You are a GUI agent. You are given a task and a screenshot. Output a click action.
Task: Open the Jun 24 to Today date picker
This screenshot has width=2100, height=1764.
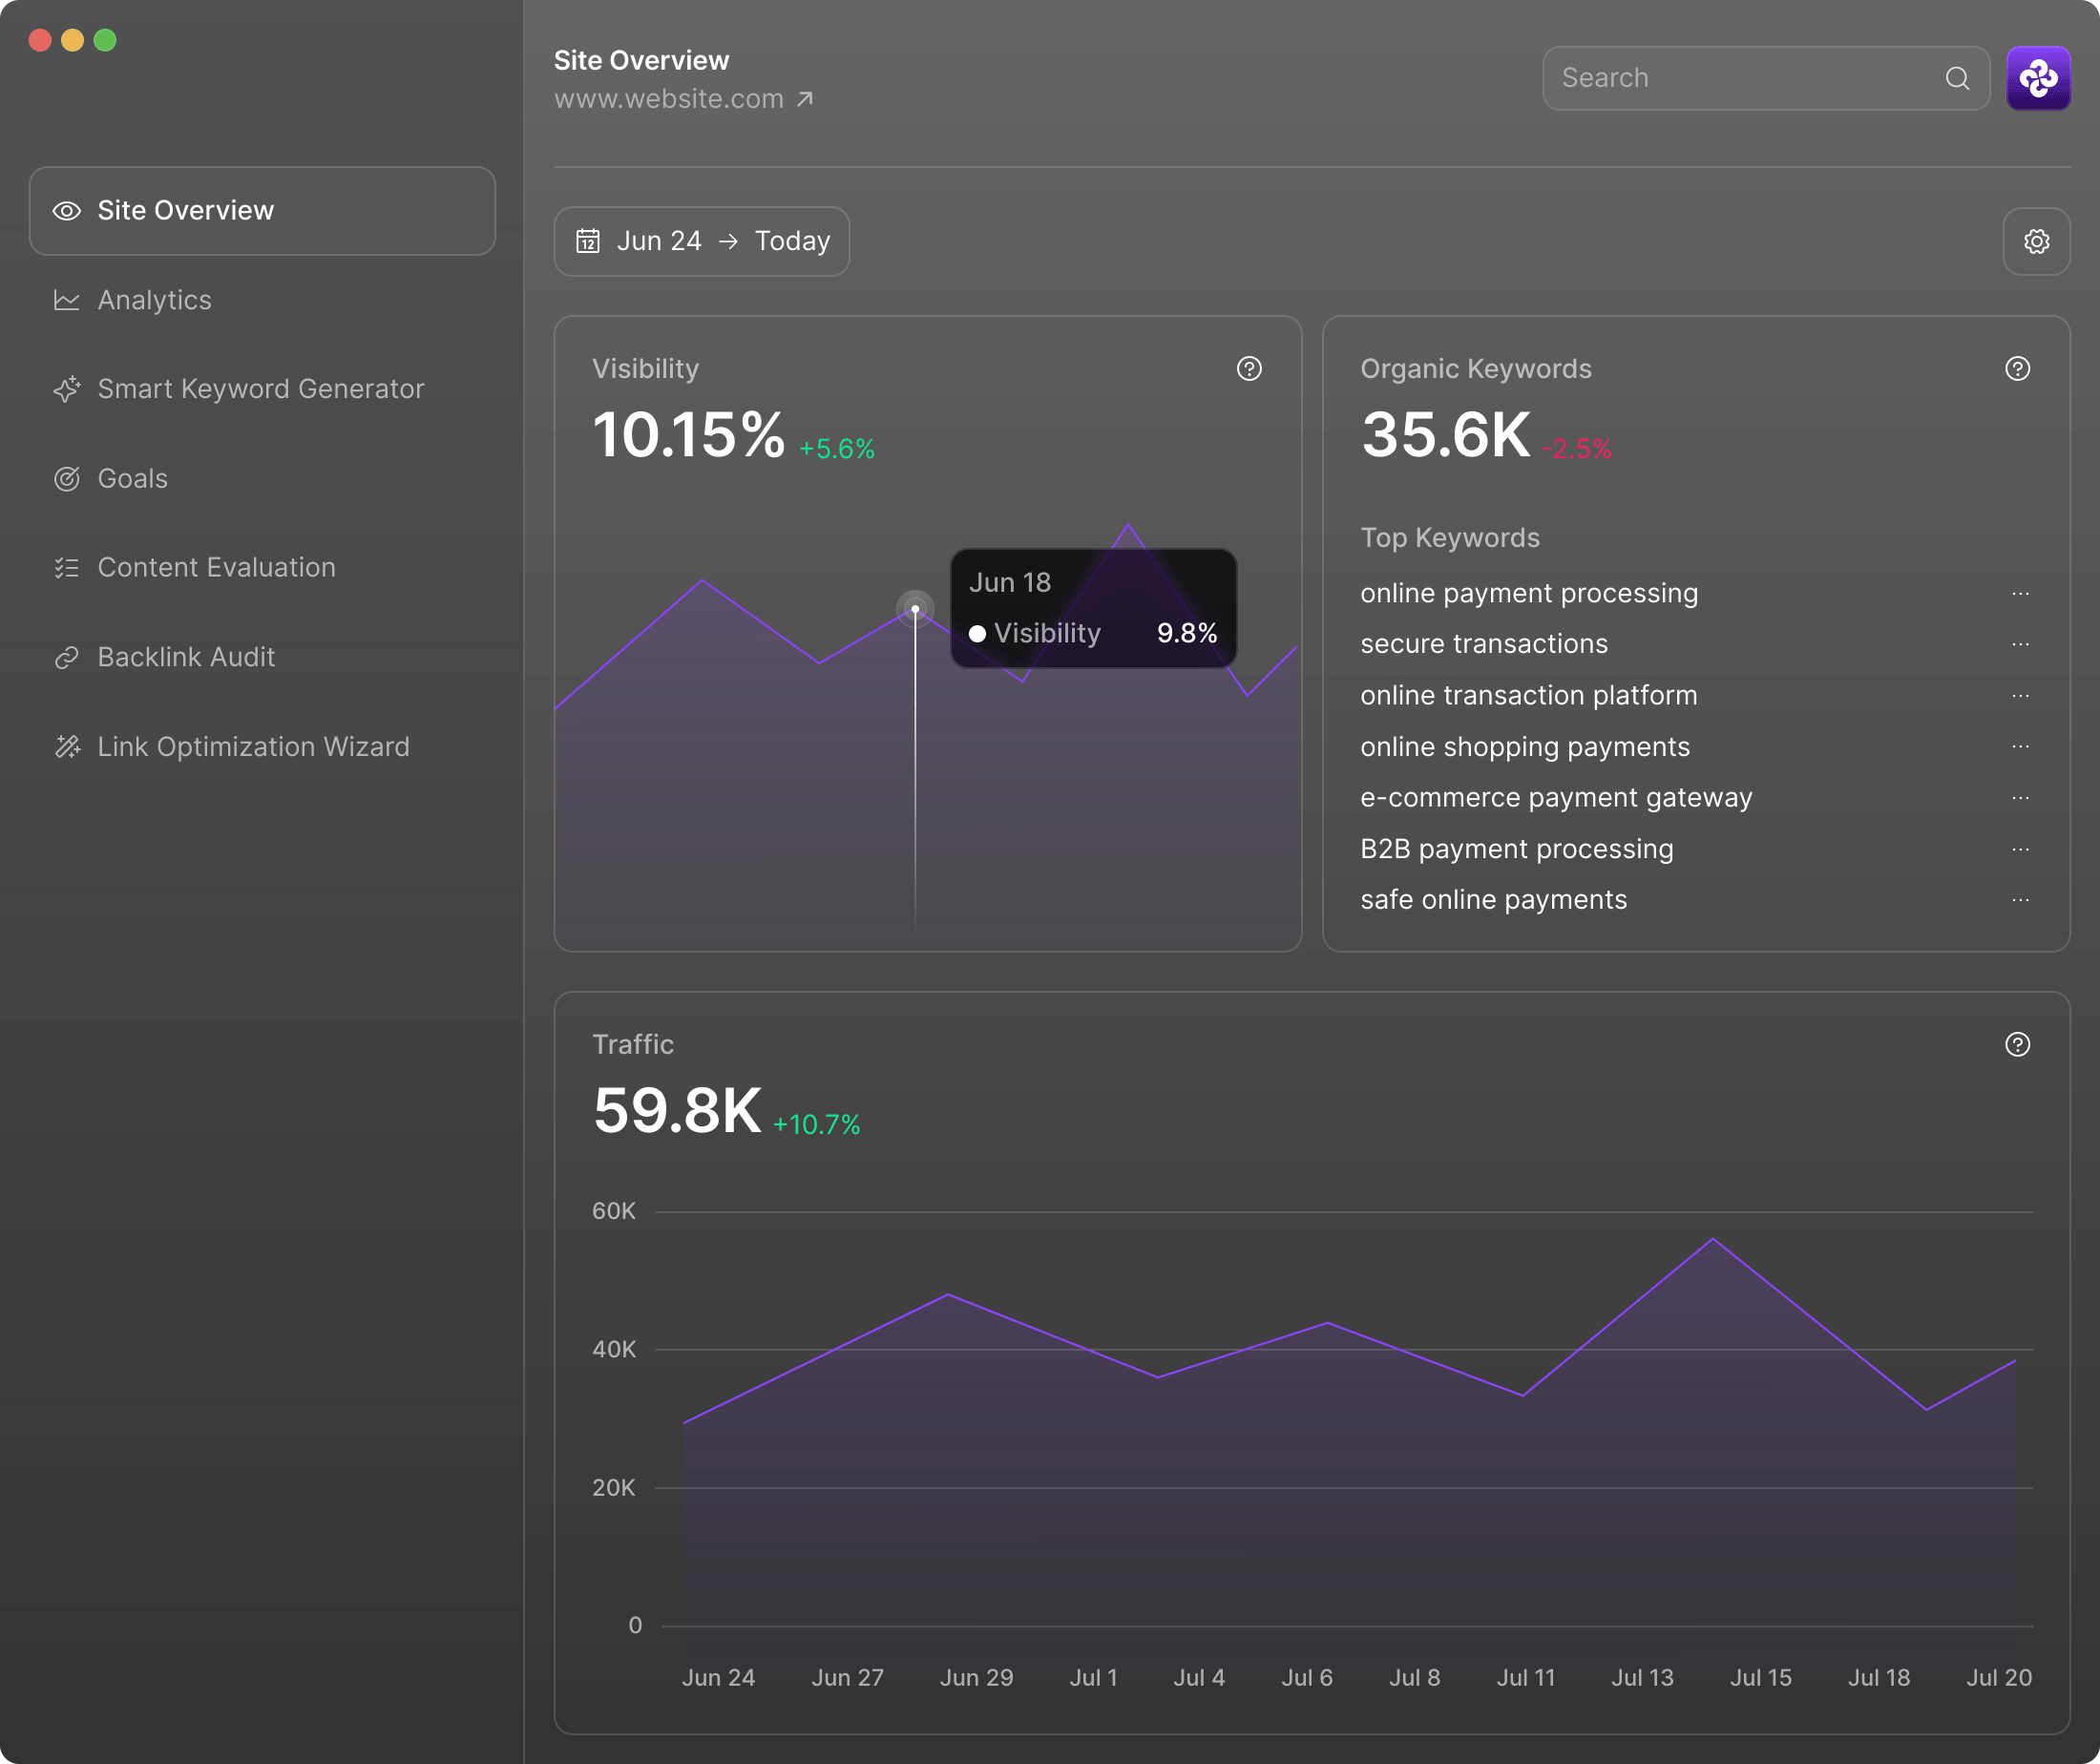click(702, 241)
